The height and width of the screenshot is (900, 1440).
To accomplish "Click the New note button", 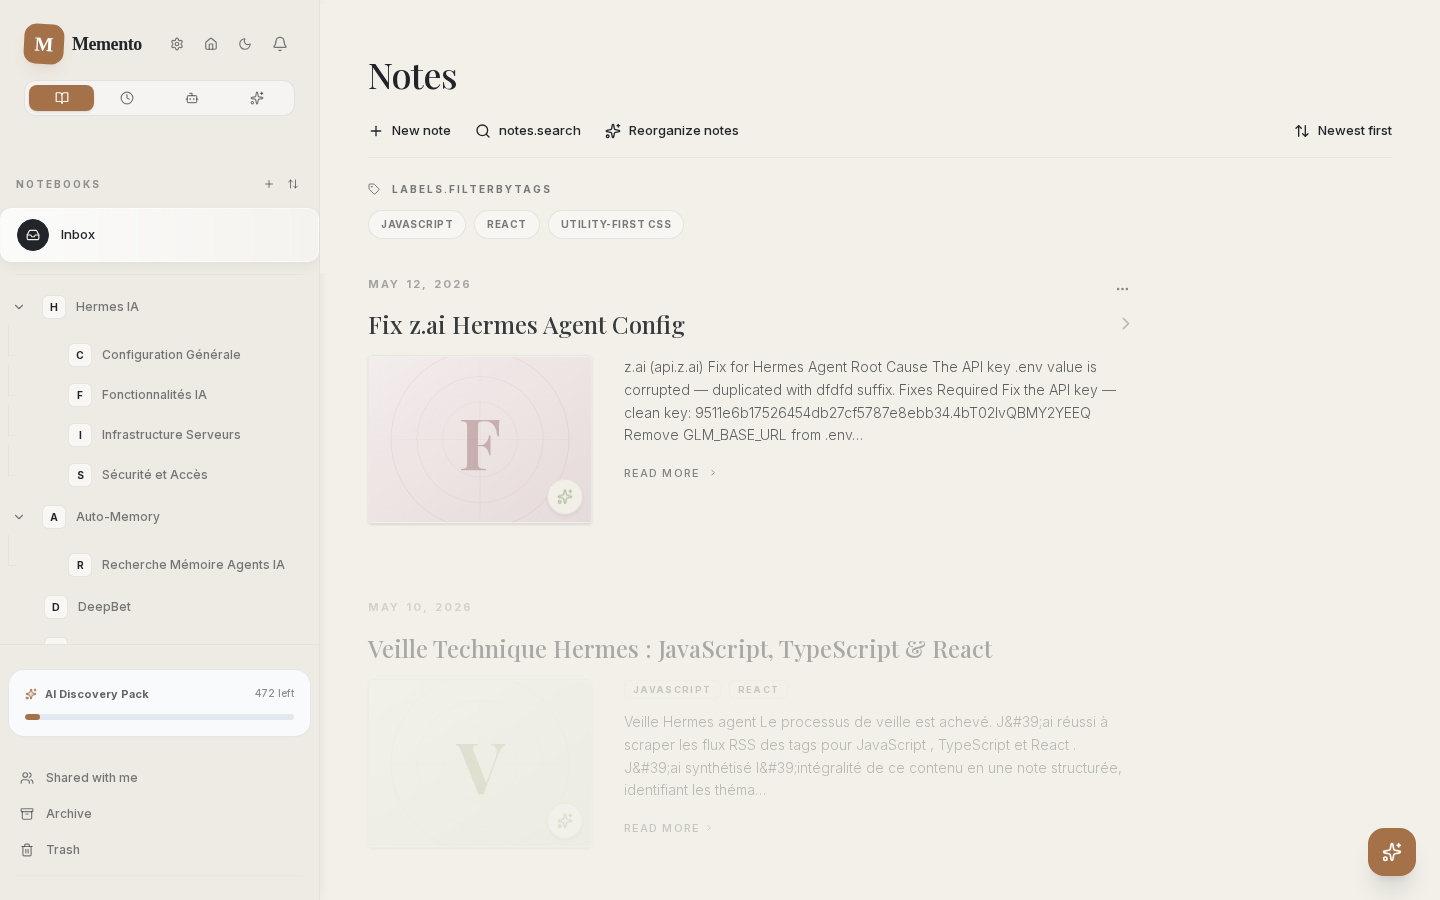I will (410, 131).
